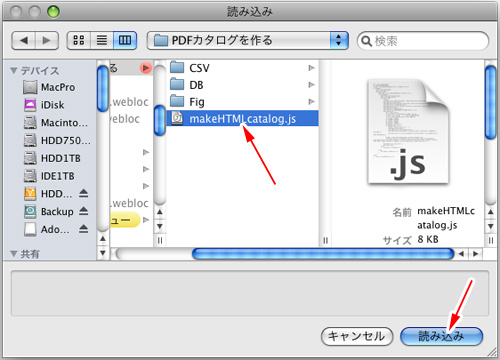500x360 pixels.
Task: Open the Fig folder
Action: tap(242, 102)
